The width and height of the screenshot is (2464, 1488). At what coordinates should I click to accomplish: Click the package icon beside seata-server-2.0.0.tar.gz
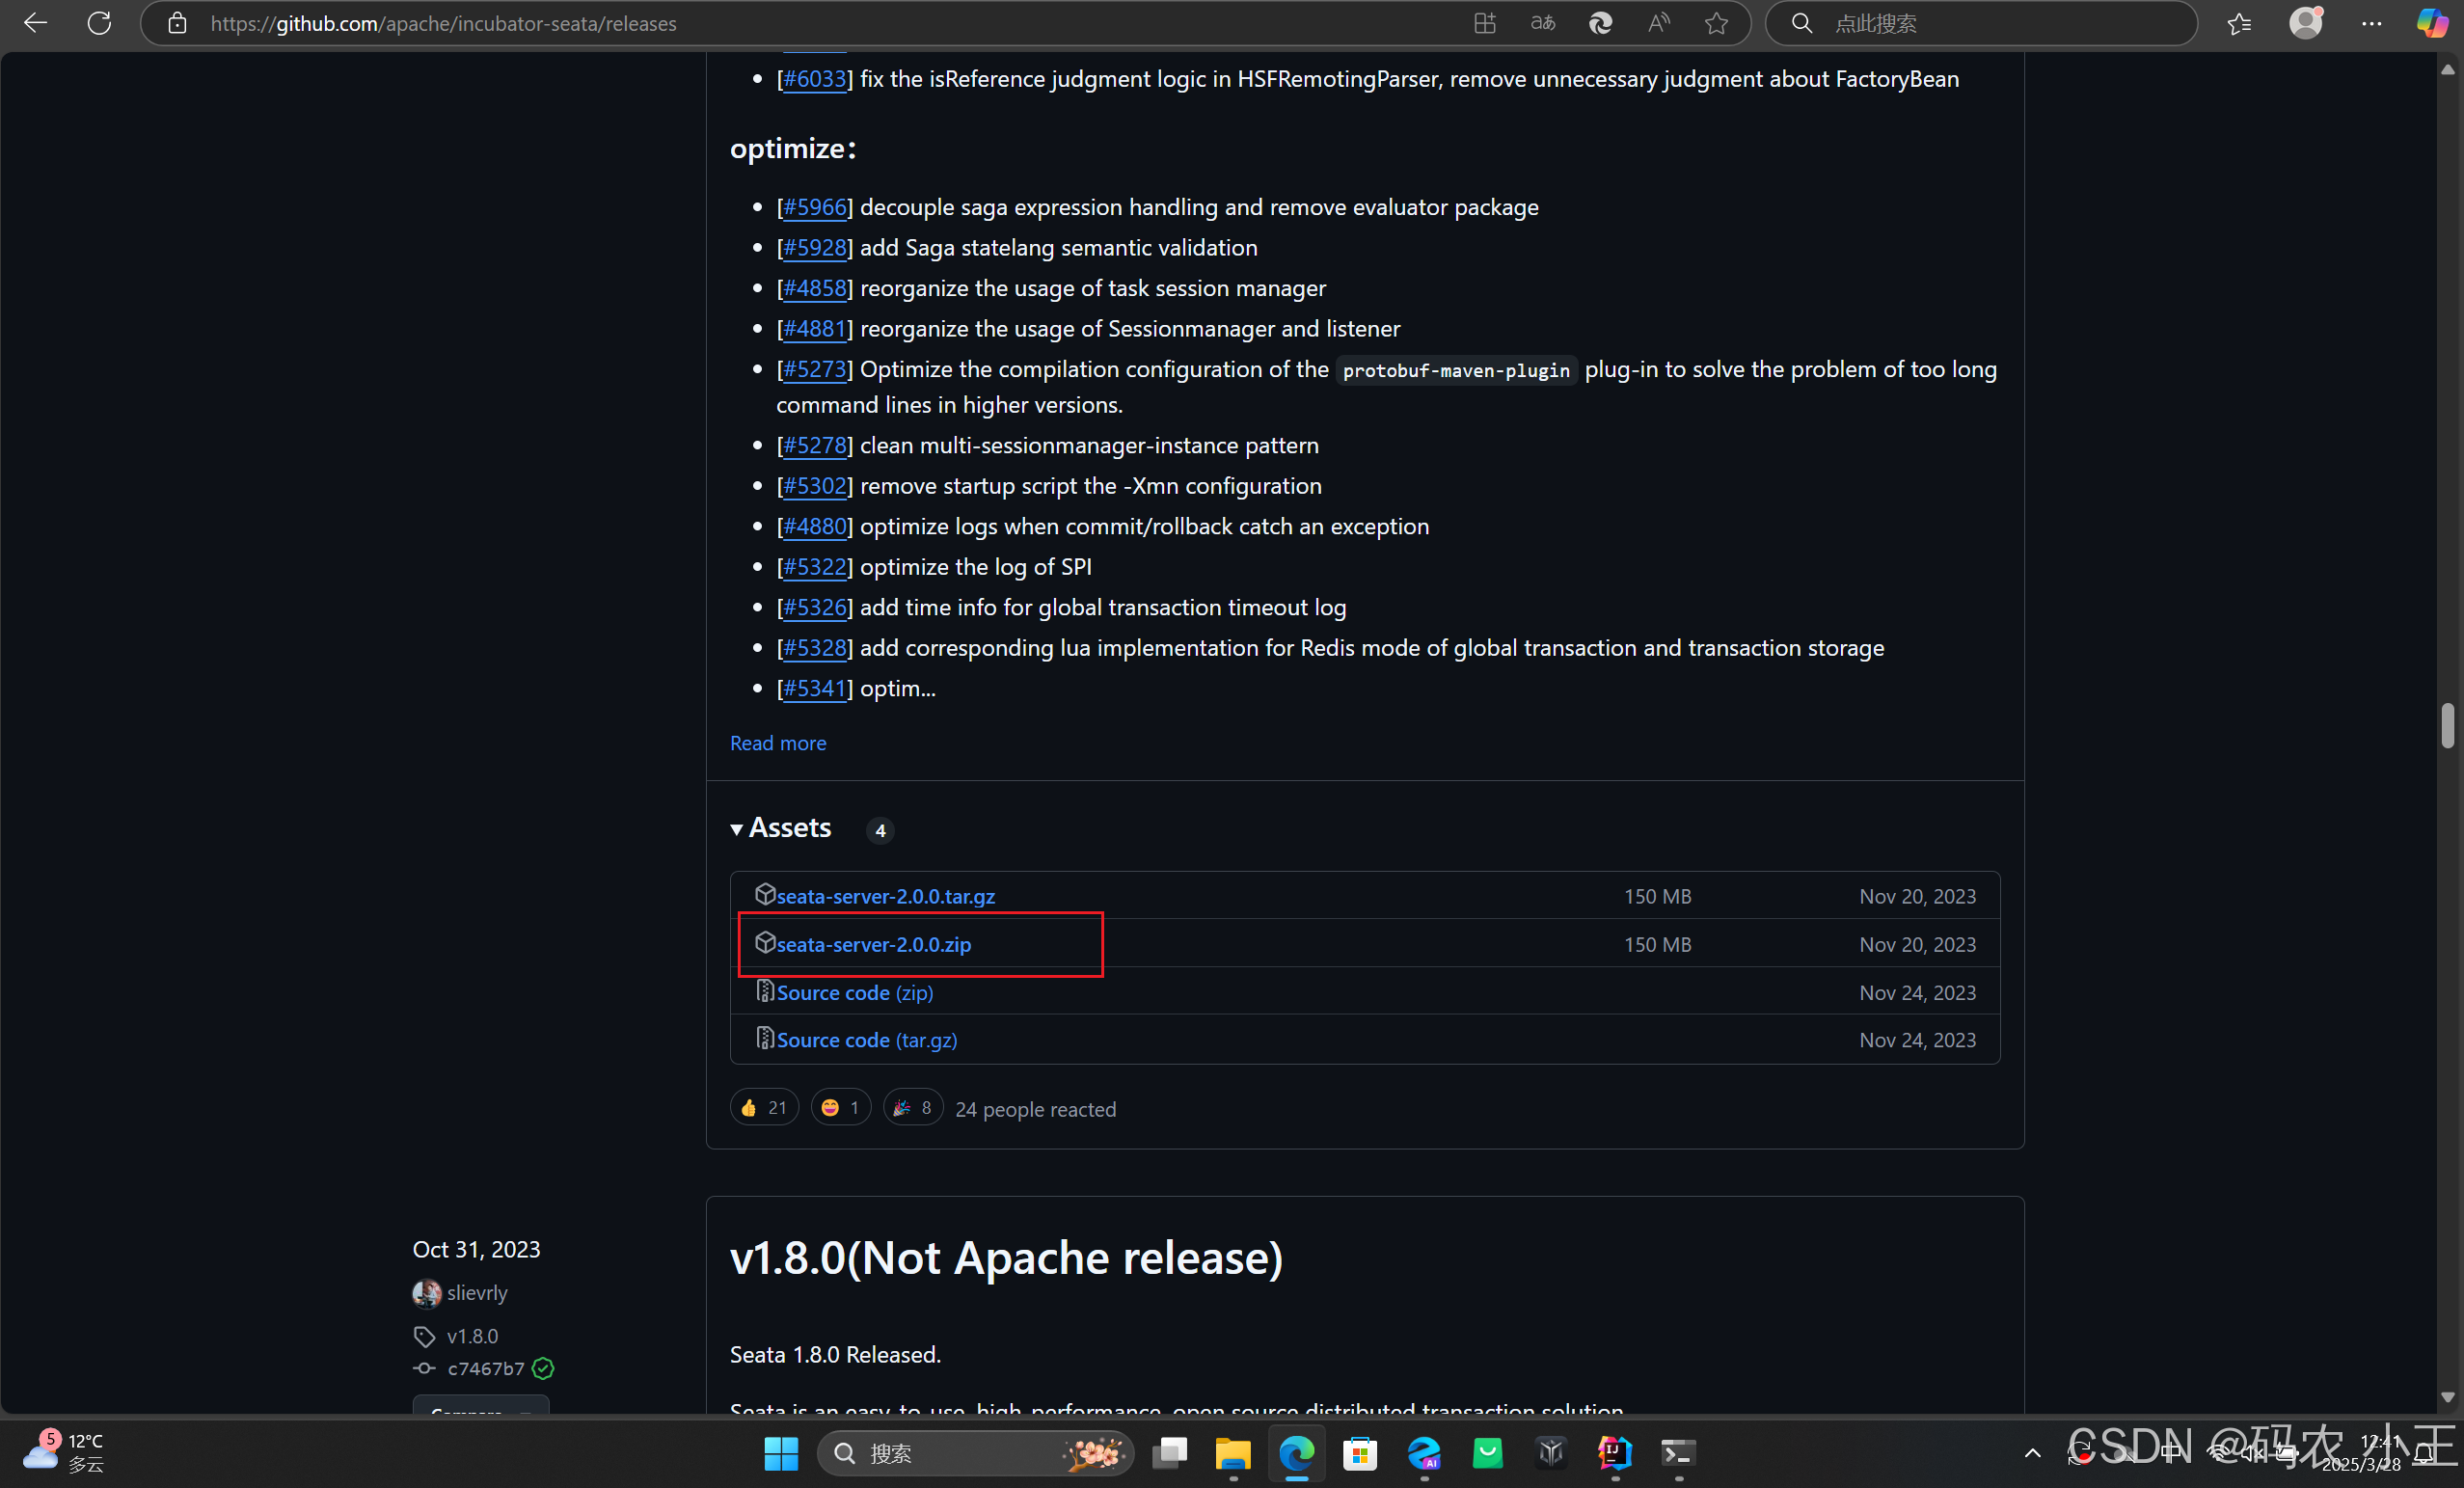[x=765, y=894]
